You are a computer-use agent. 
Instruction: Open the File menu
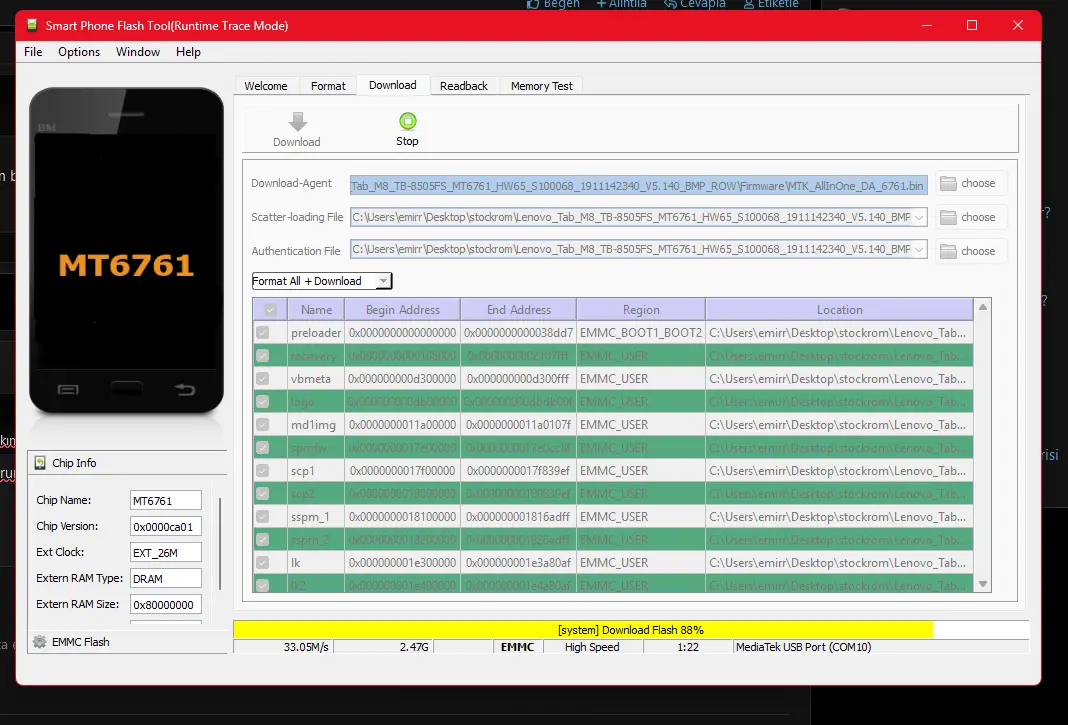(x=33, y=52)
